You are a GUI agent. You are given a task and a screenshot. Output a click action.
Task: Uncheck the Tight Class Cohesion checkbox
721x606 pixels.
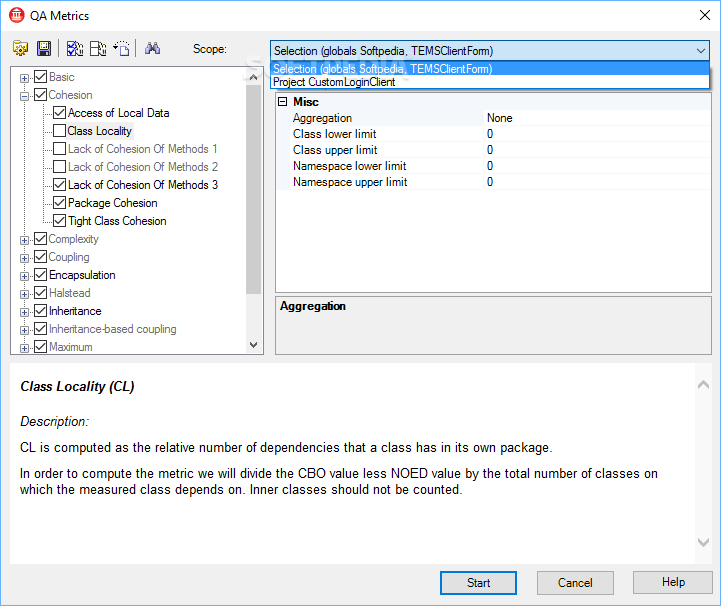coord(59,221)
